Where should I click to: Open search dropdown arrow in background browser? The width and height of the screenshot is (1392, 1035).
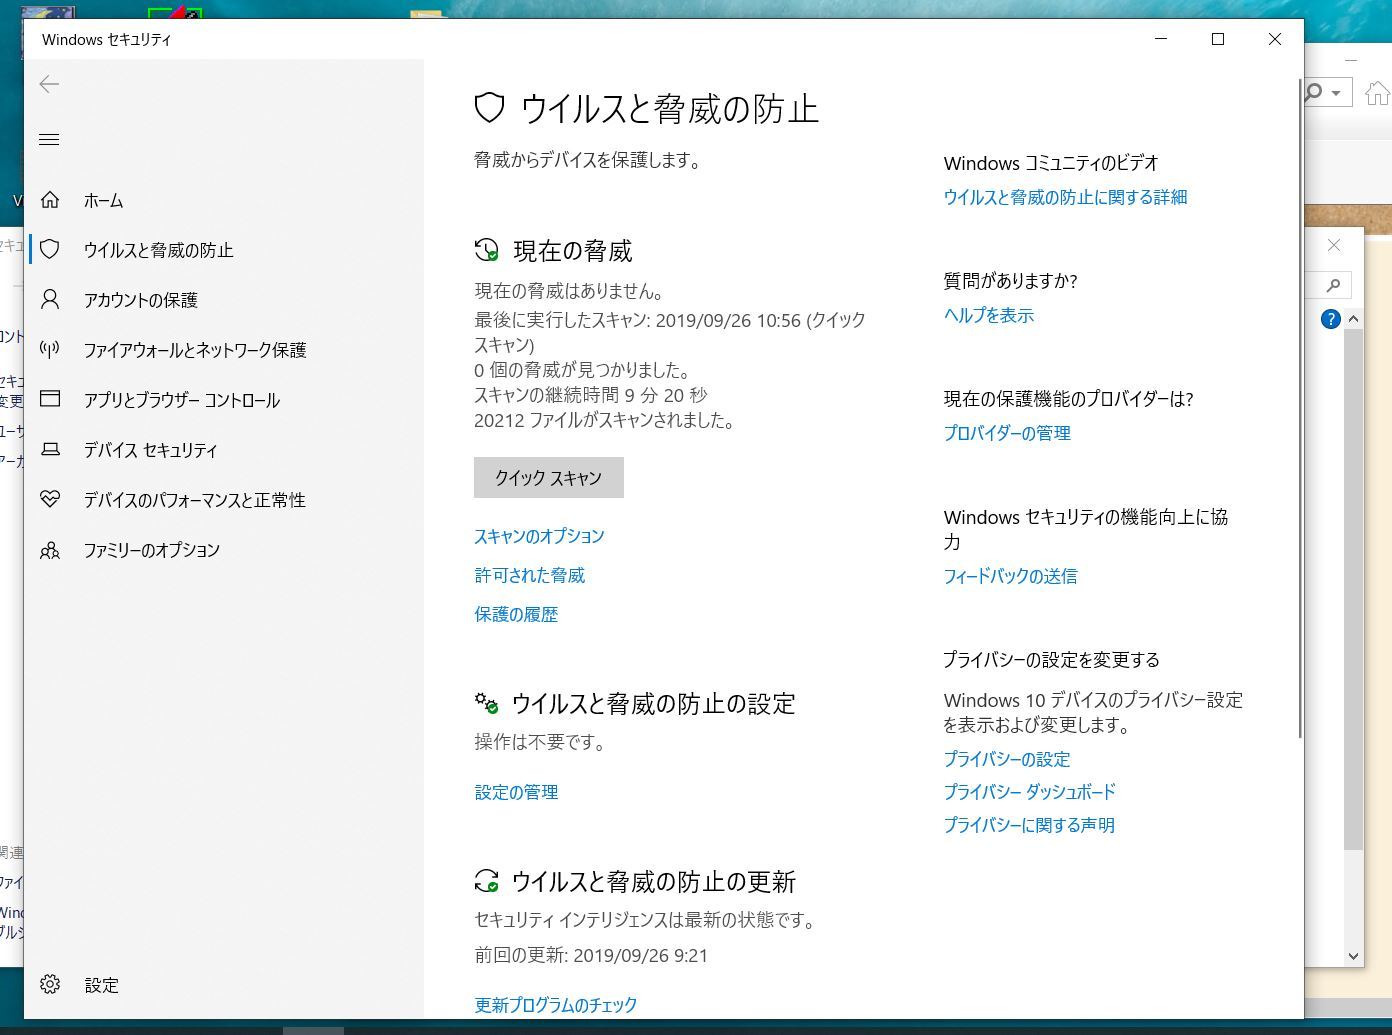pyautogui.click(x=1336, y=93)
